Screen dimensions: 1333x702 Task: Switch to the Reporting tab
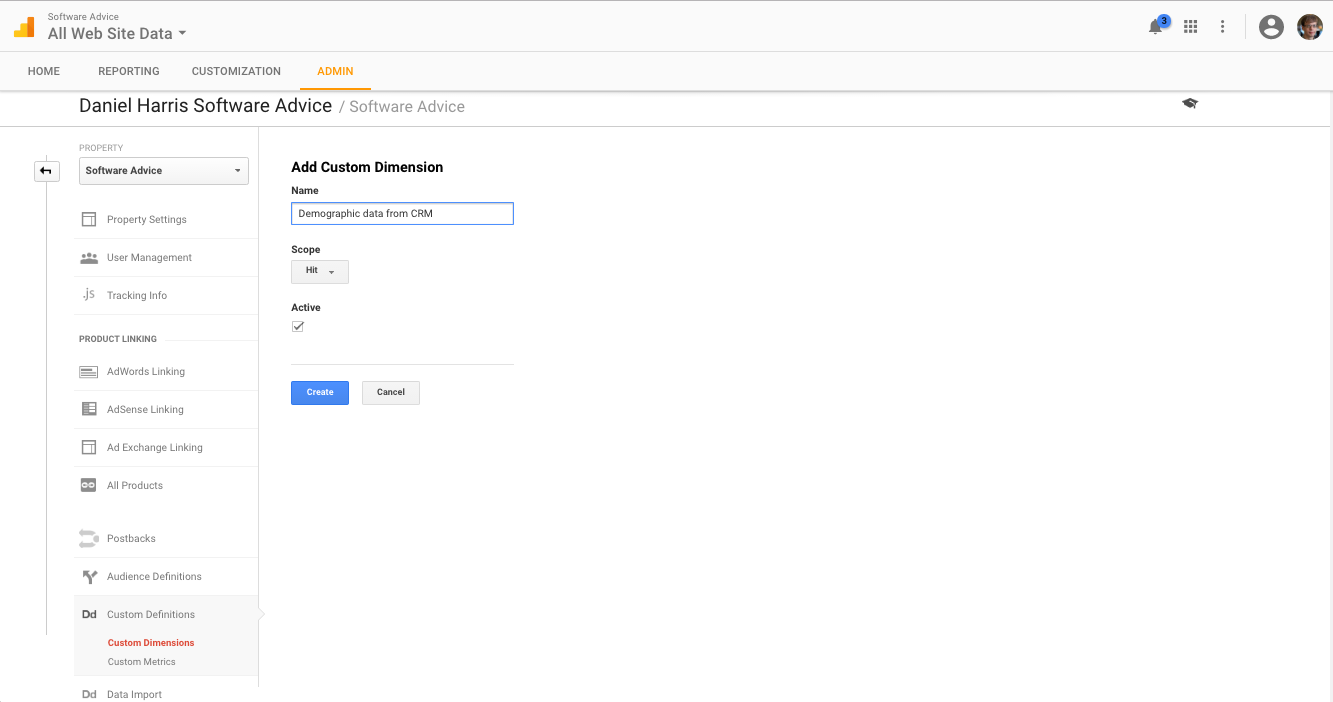pos(129,71)
